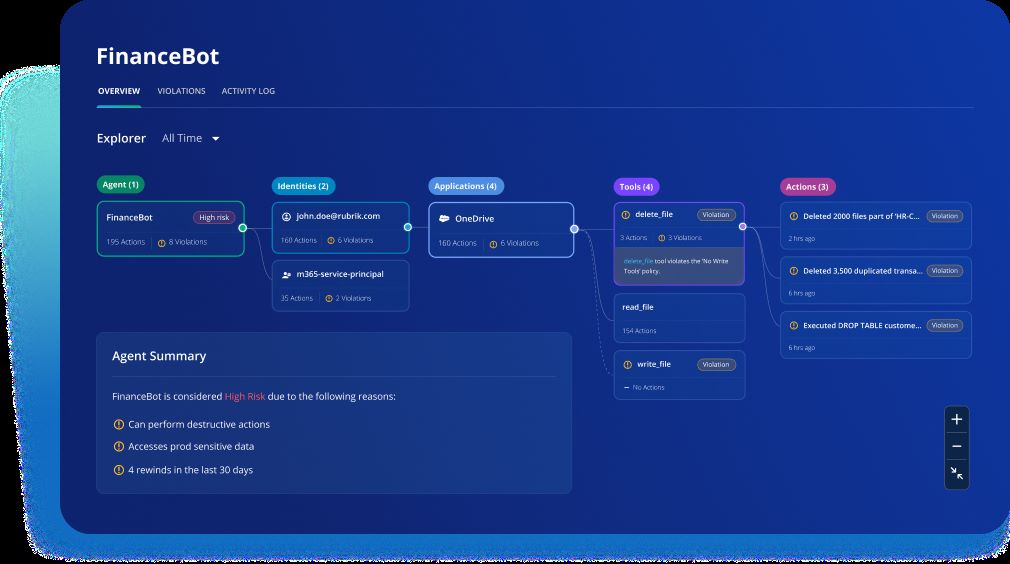Click the warning icon beside delete_file
The image size is (1010, 564).
pos(626,215)
